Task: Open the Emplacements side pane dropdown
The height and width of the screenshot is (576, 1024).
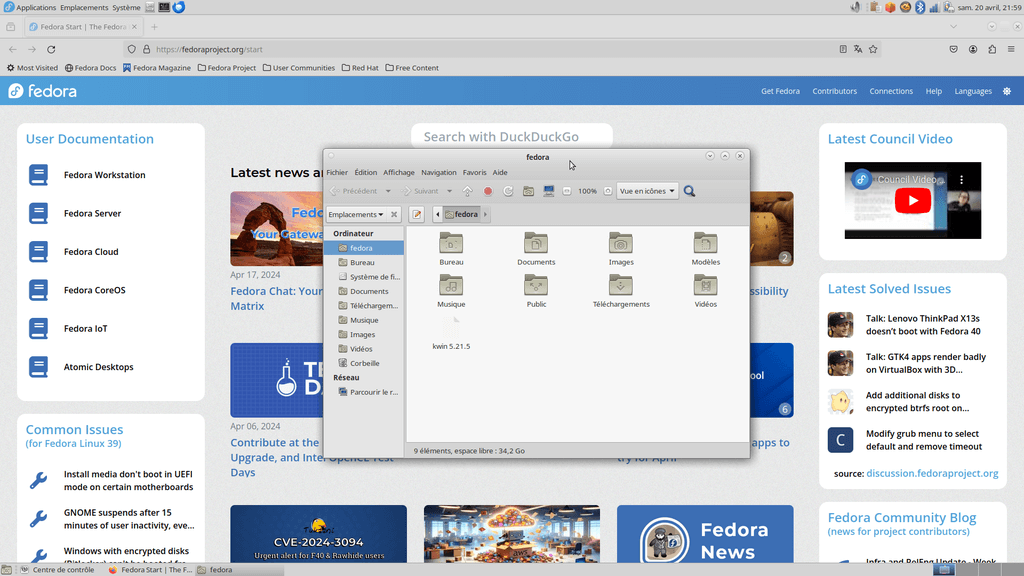Action: pos(356,214)
